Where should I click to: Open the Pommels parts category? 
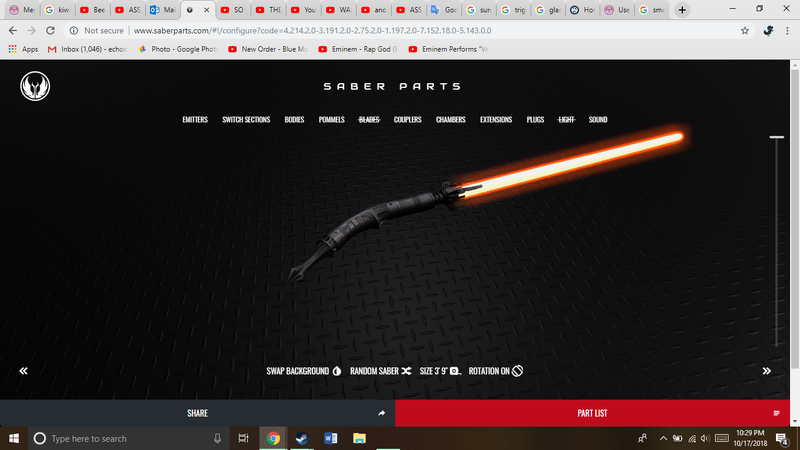coord(331,120)
